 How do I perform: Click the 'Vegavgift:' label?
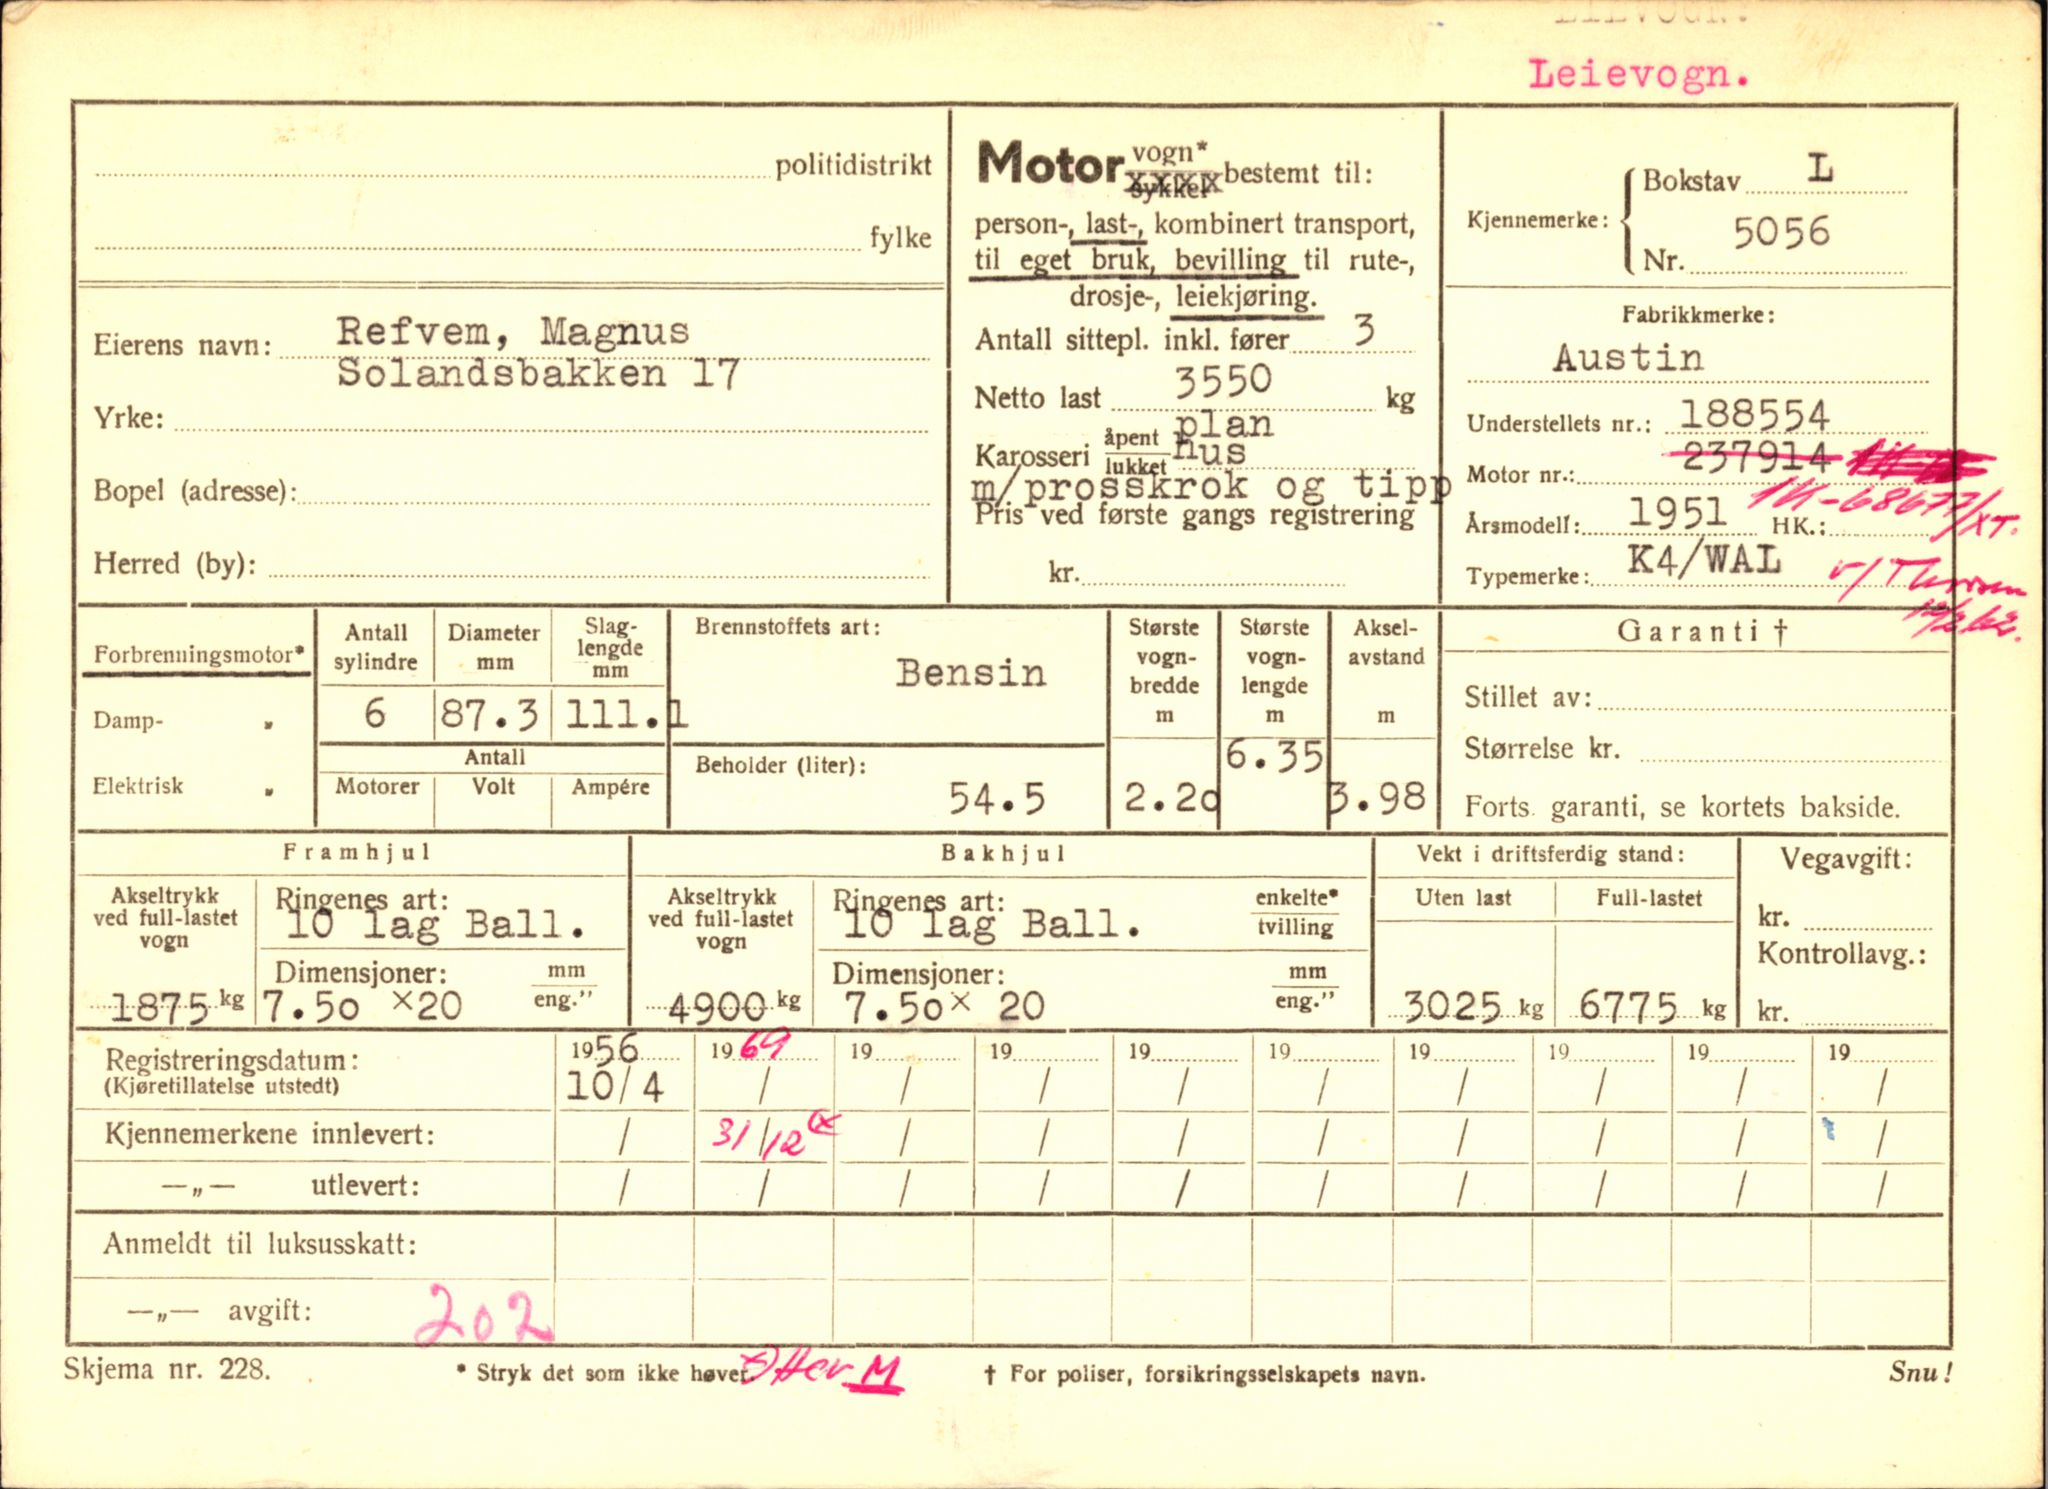[1846, 859]
